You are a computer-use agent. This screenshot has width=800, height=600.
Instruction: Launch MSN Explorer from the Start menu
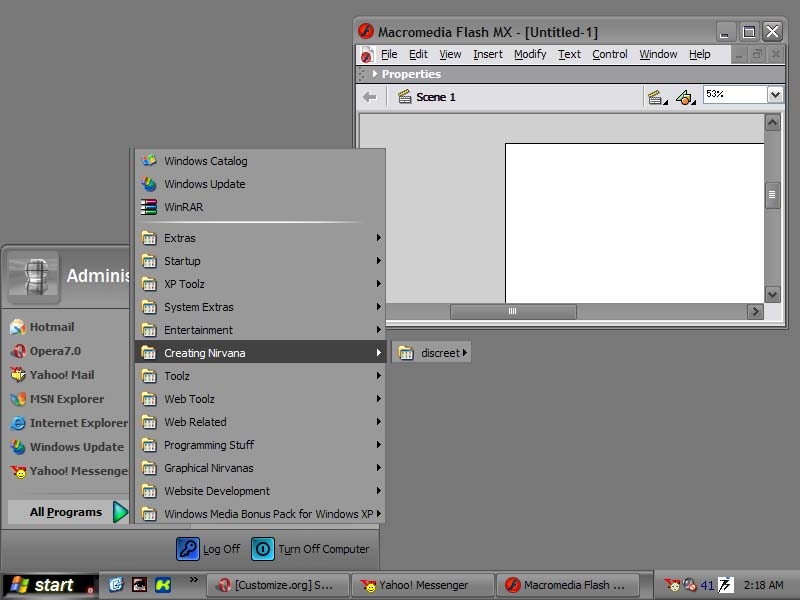66,399
